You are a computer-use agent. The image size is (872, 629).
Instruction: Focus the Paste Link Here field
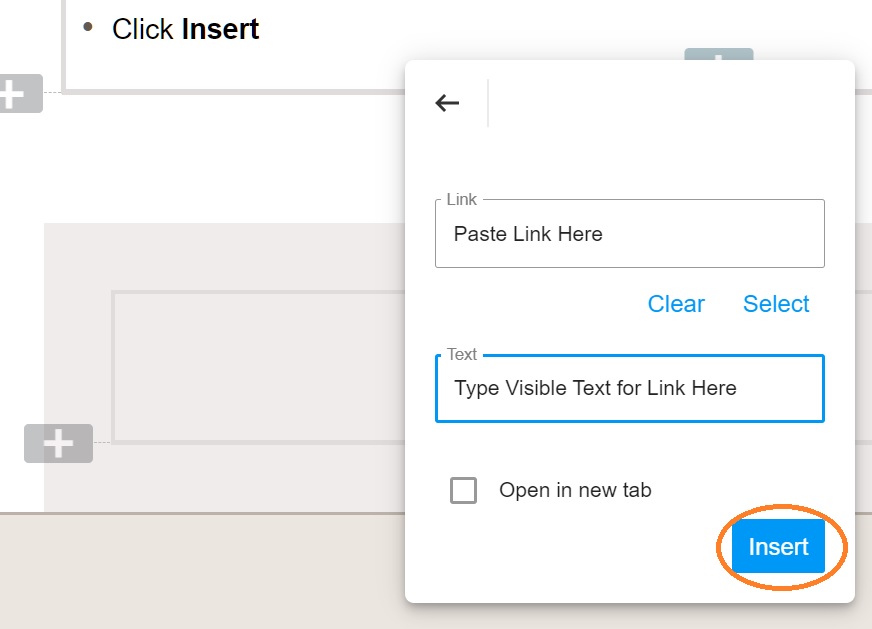coord(630,234)
